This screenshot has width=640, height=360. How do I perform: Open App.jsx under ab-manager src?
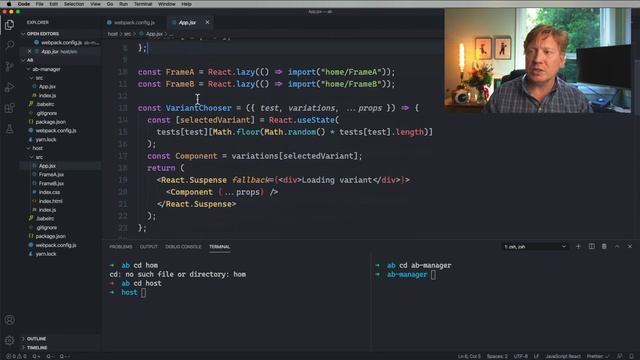tap(47, 87)
